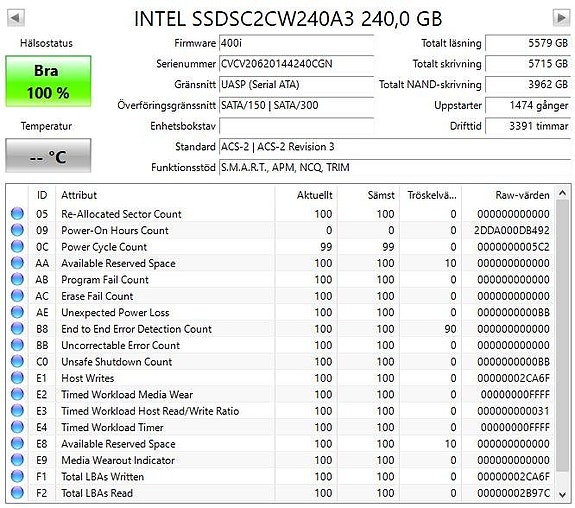
Task: Select the Totalt läsning value 5579 GB
Action: pos(528,43)
